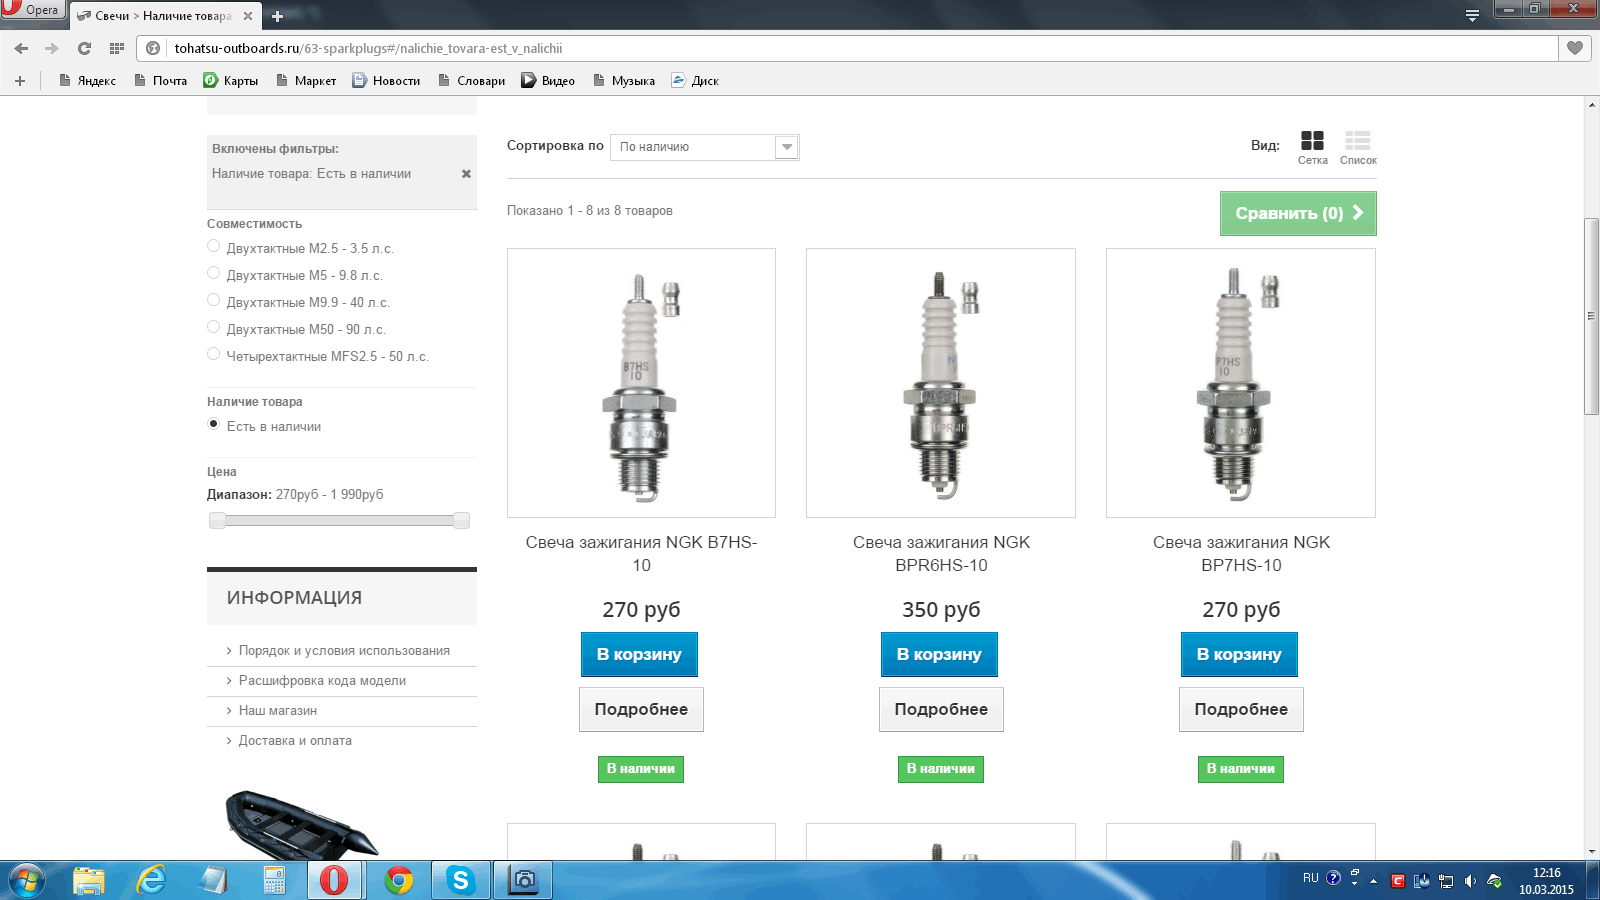Open Speed Dial start page grid

117,48
